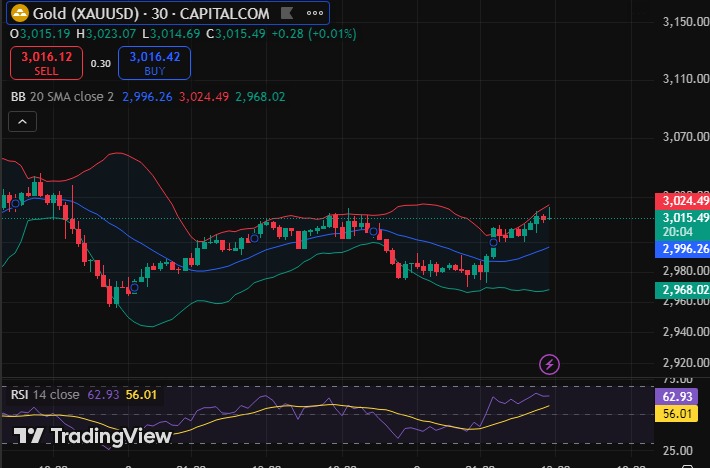
Task: Click the BB basis value 2,996.26 in legend
Action: coord(147,97)
